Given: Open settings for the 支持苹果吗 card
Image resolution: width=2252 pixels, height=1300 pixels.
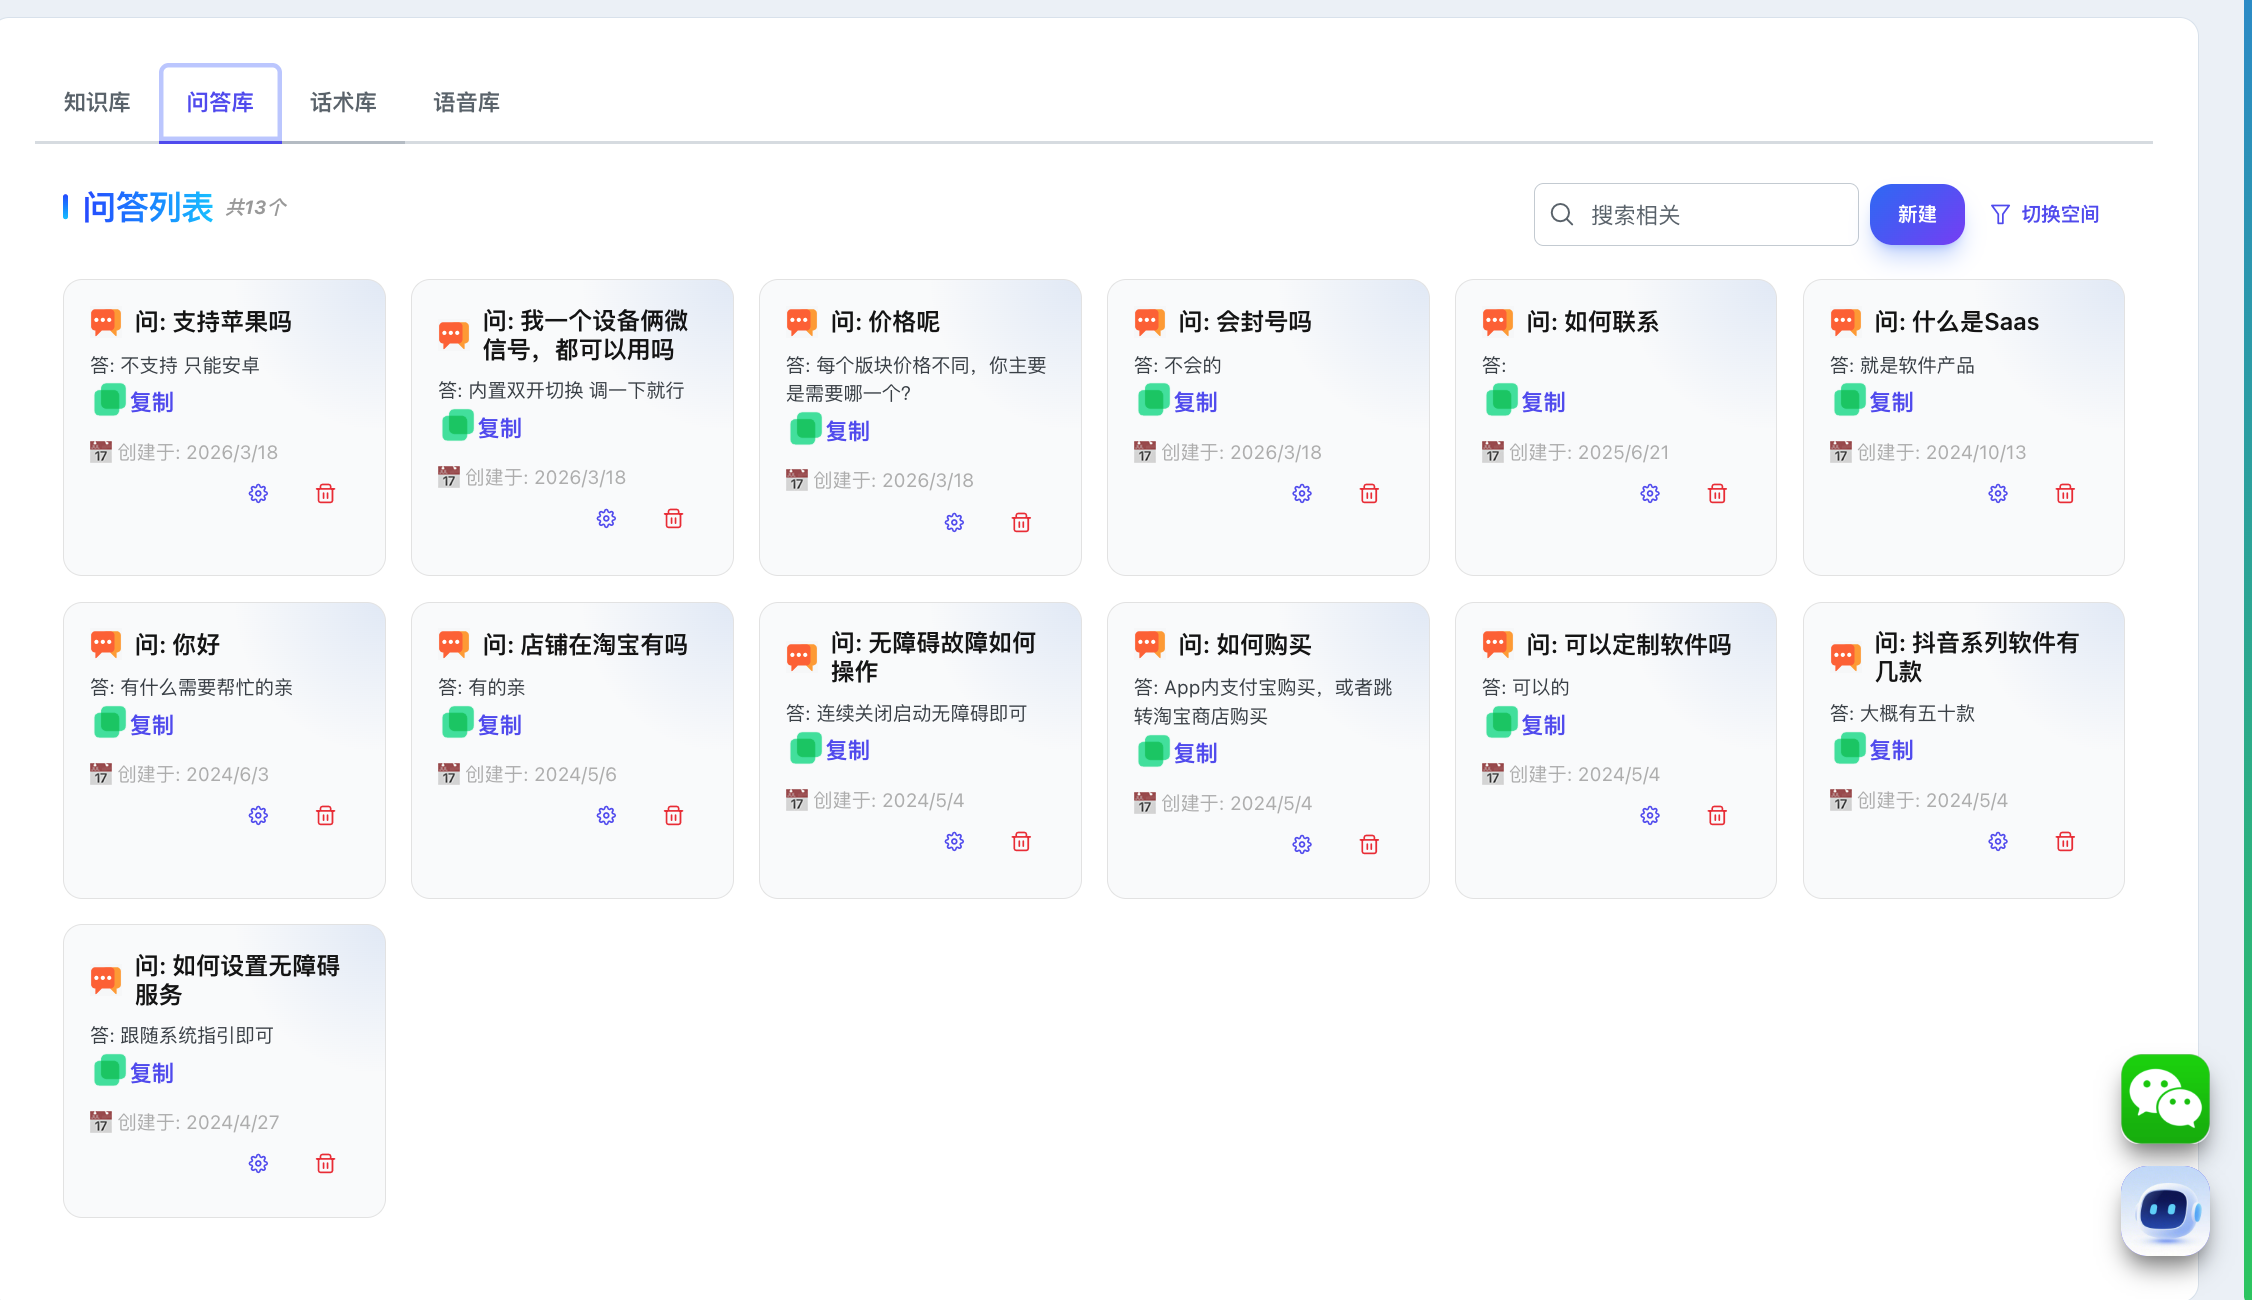Looking at the screenshot, I should click(x=258, y=494).
